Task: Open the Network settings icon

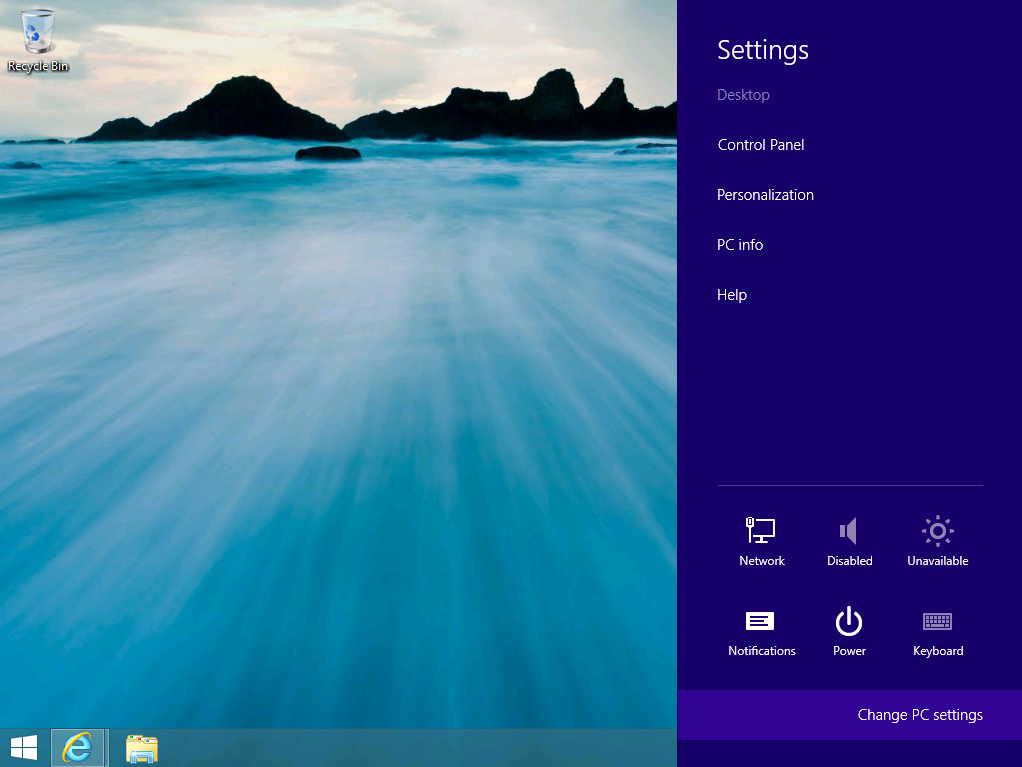Action: [761, 541]
